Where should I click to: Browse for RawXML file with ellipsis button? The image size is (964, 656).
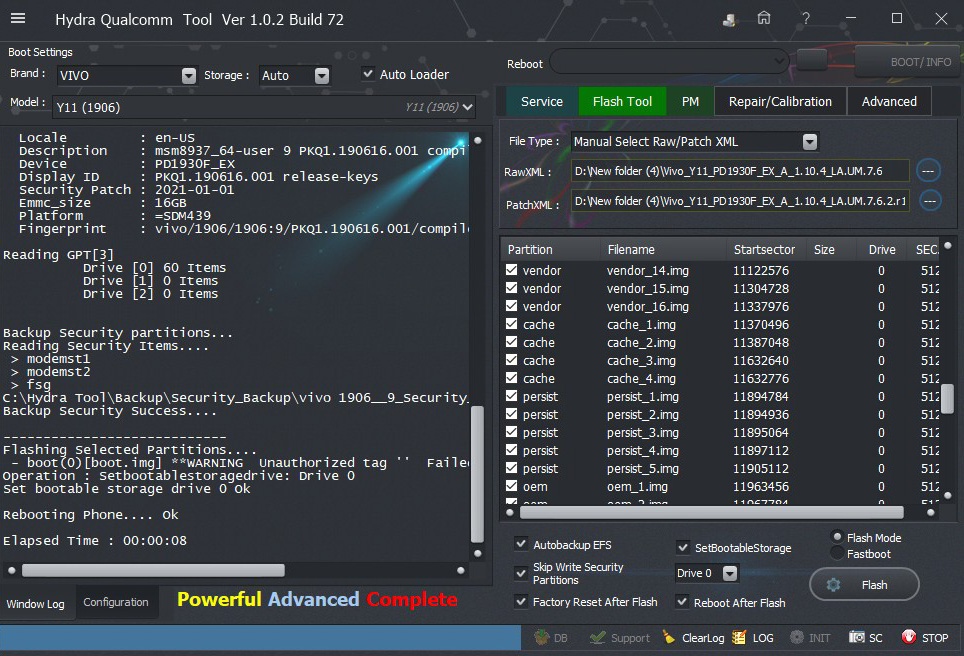(x=928, y=171)
